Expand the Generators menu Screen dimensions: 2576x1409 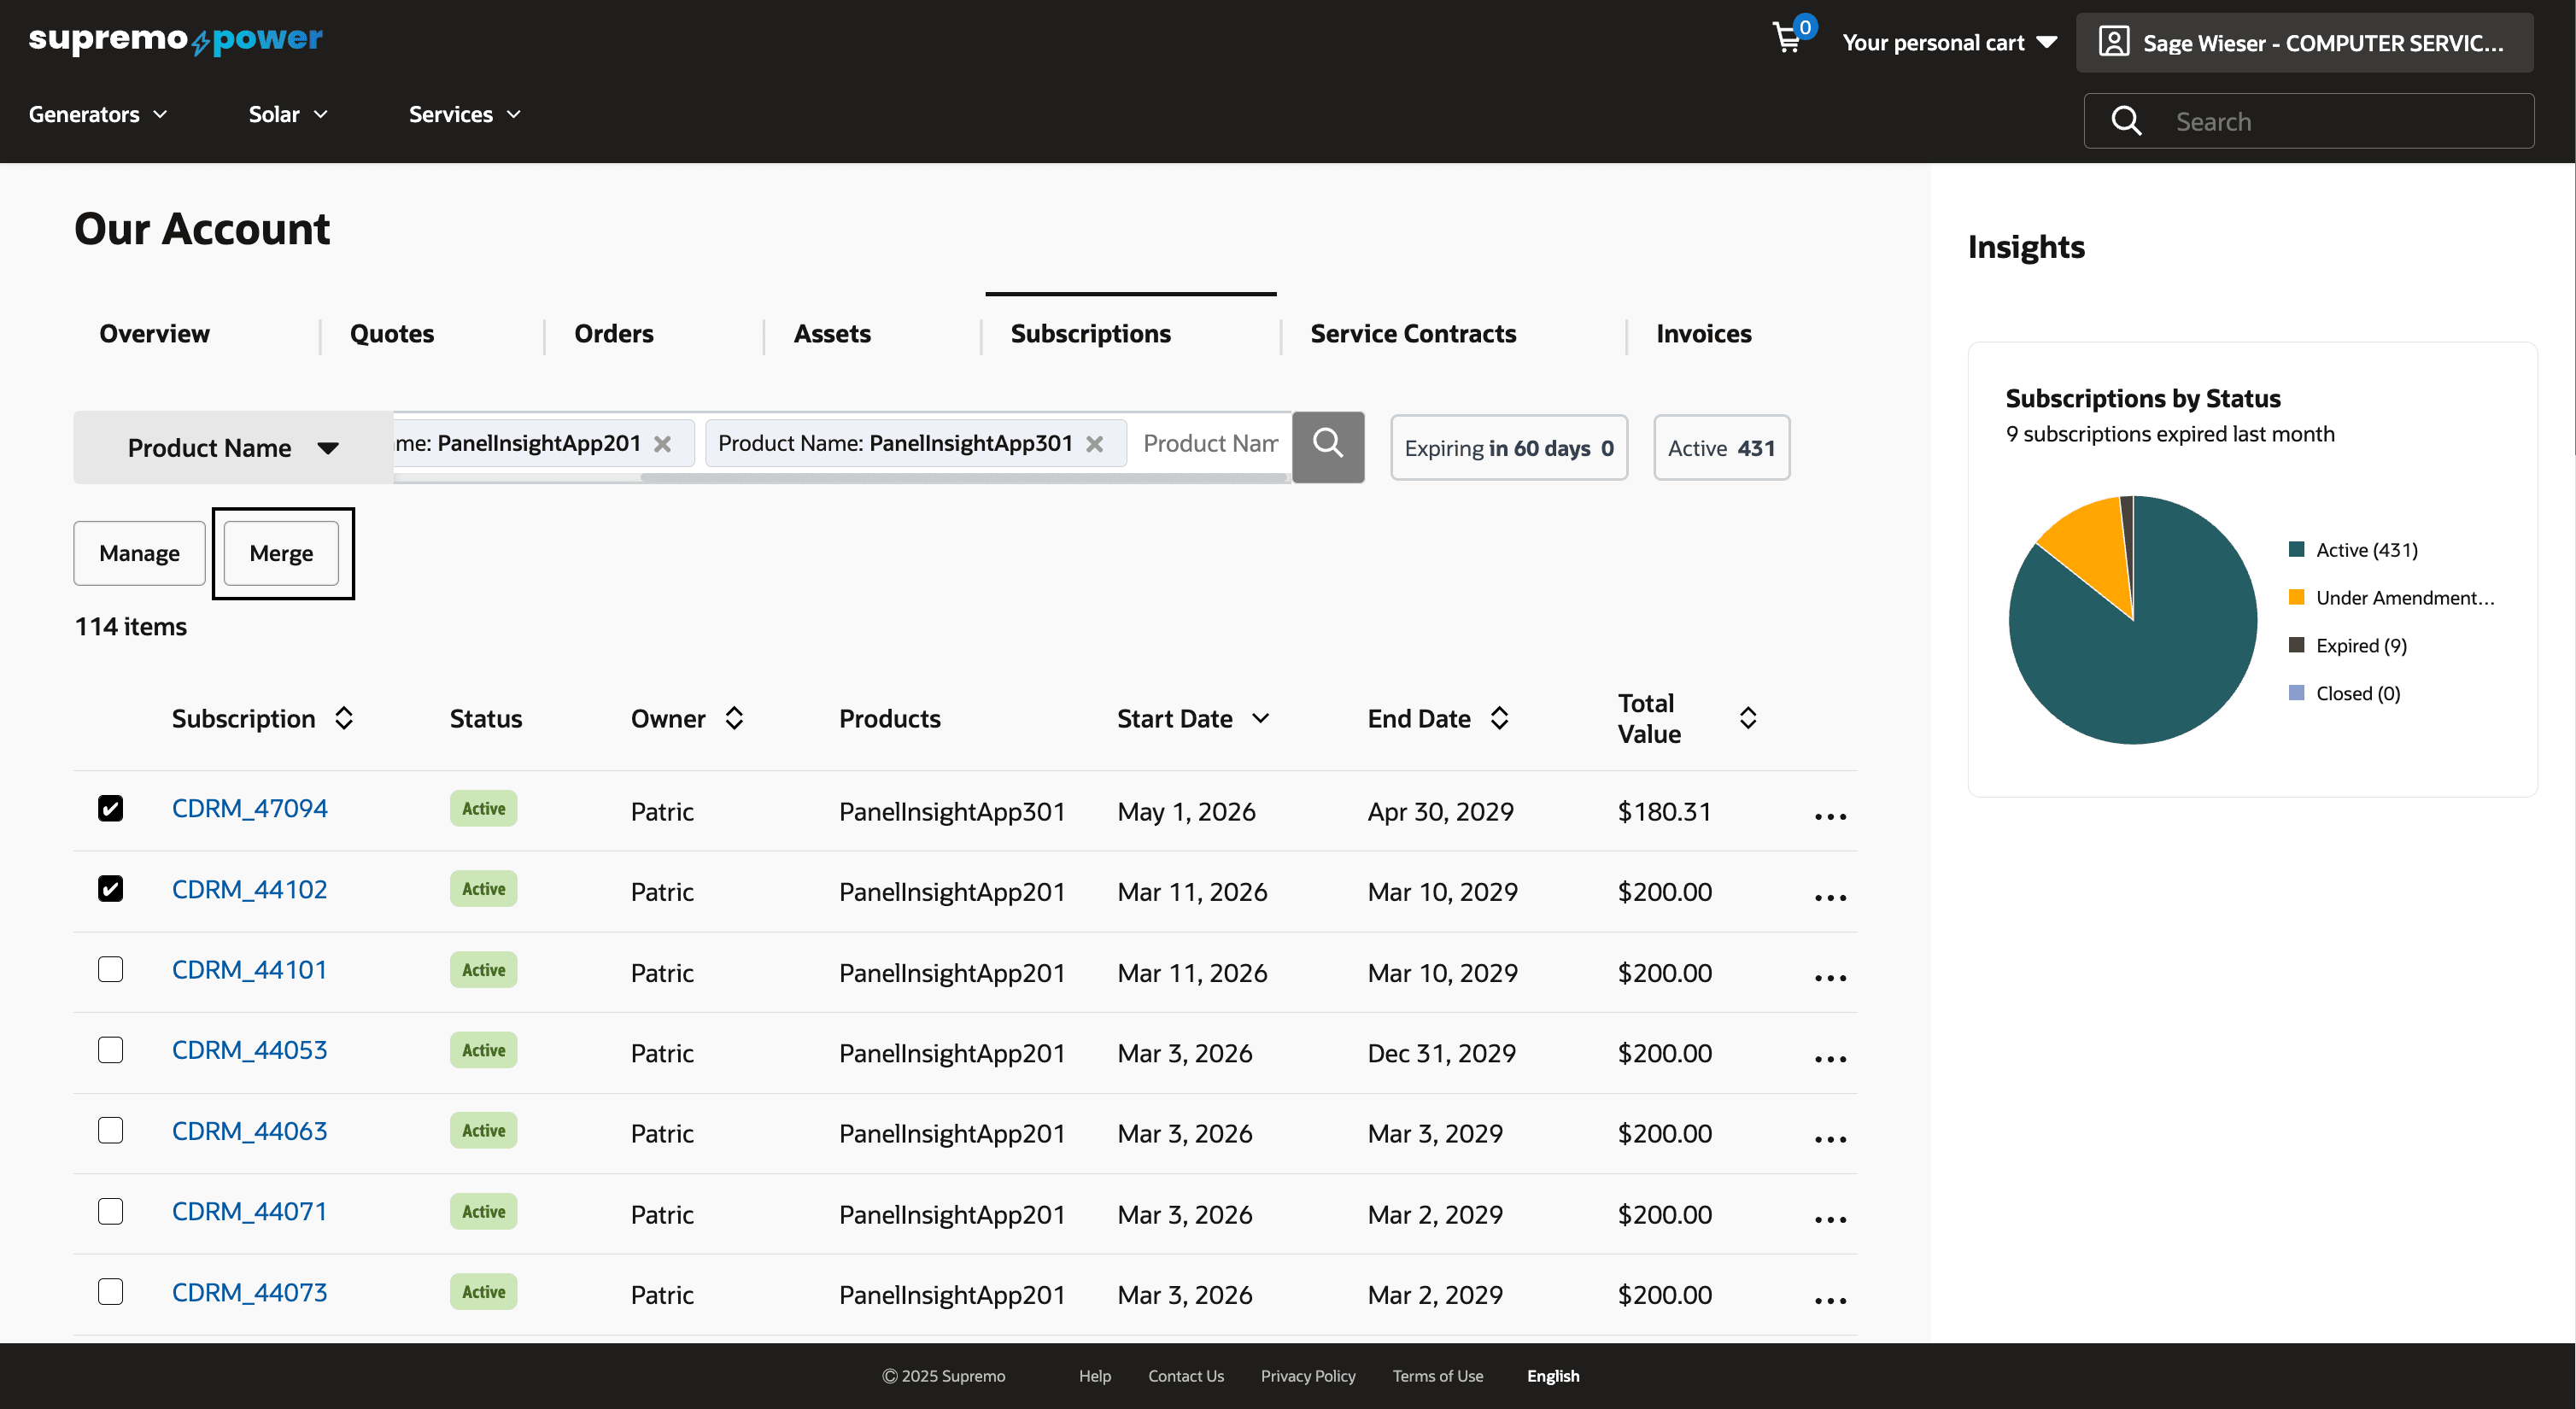click(x=98, y=114)
